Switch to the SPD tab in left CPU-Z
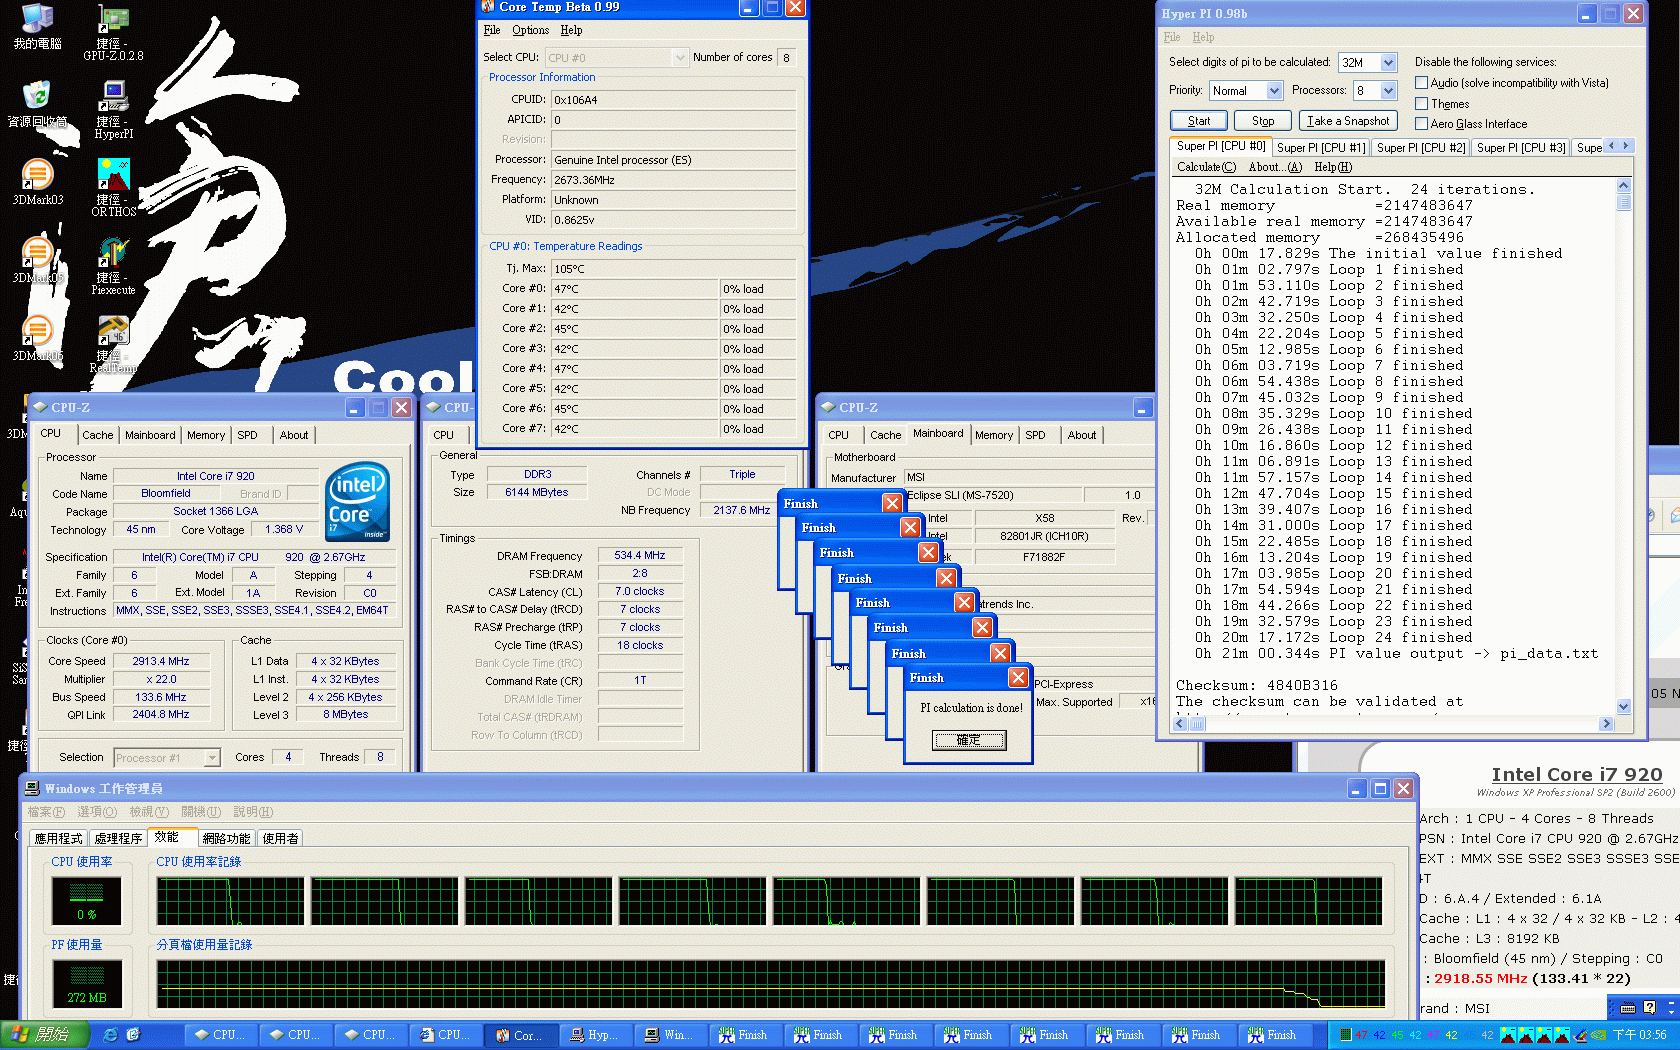The height and width of the screenshot is (1050, 1680). tap(247, 435)
